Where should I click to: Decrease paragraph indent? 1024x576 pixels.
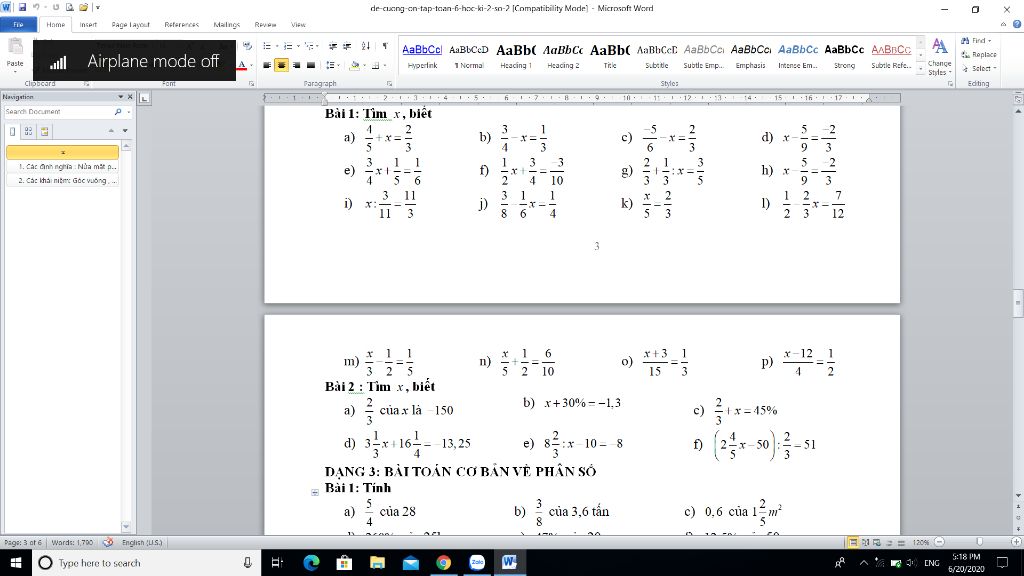tap(333, 46)
